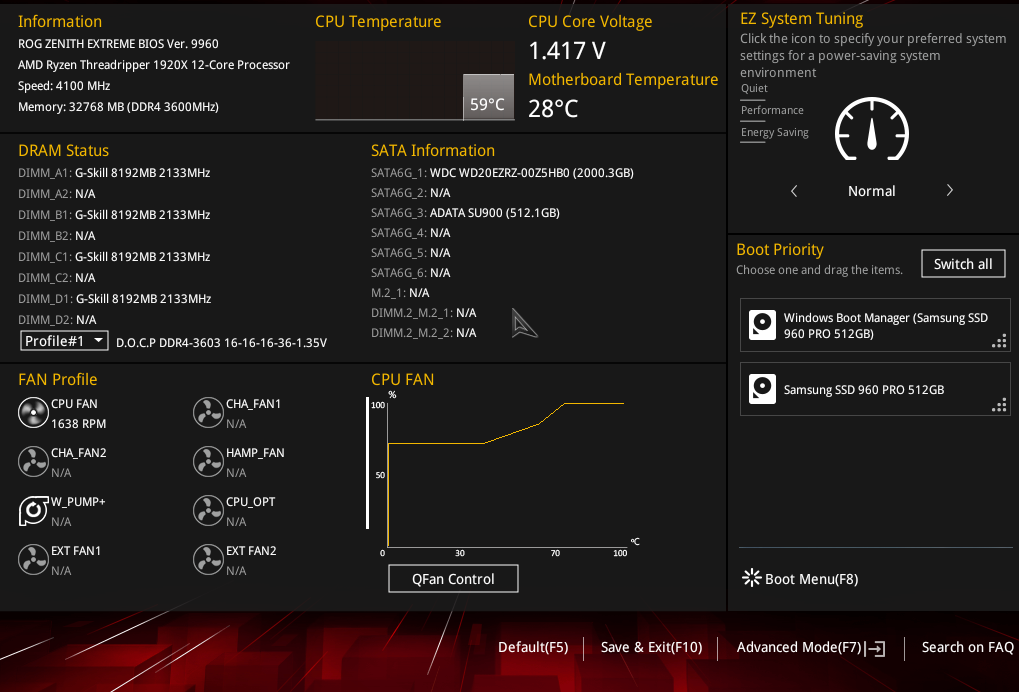Viewport: 1019px width, 693px height.
Task: Click D.O.C.P DDR4-3603 timing text
Action: [222, 343]
